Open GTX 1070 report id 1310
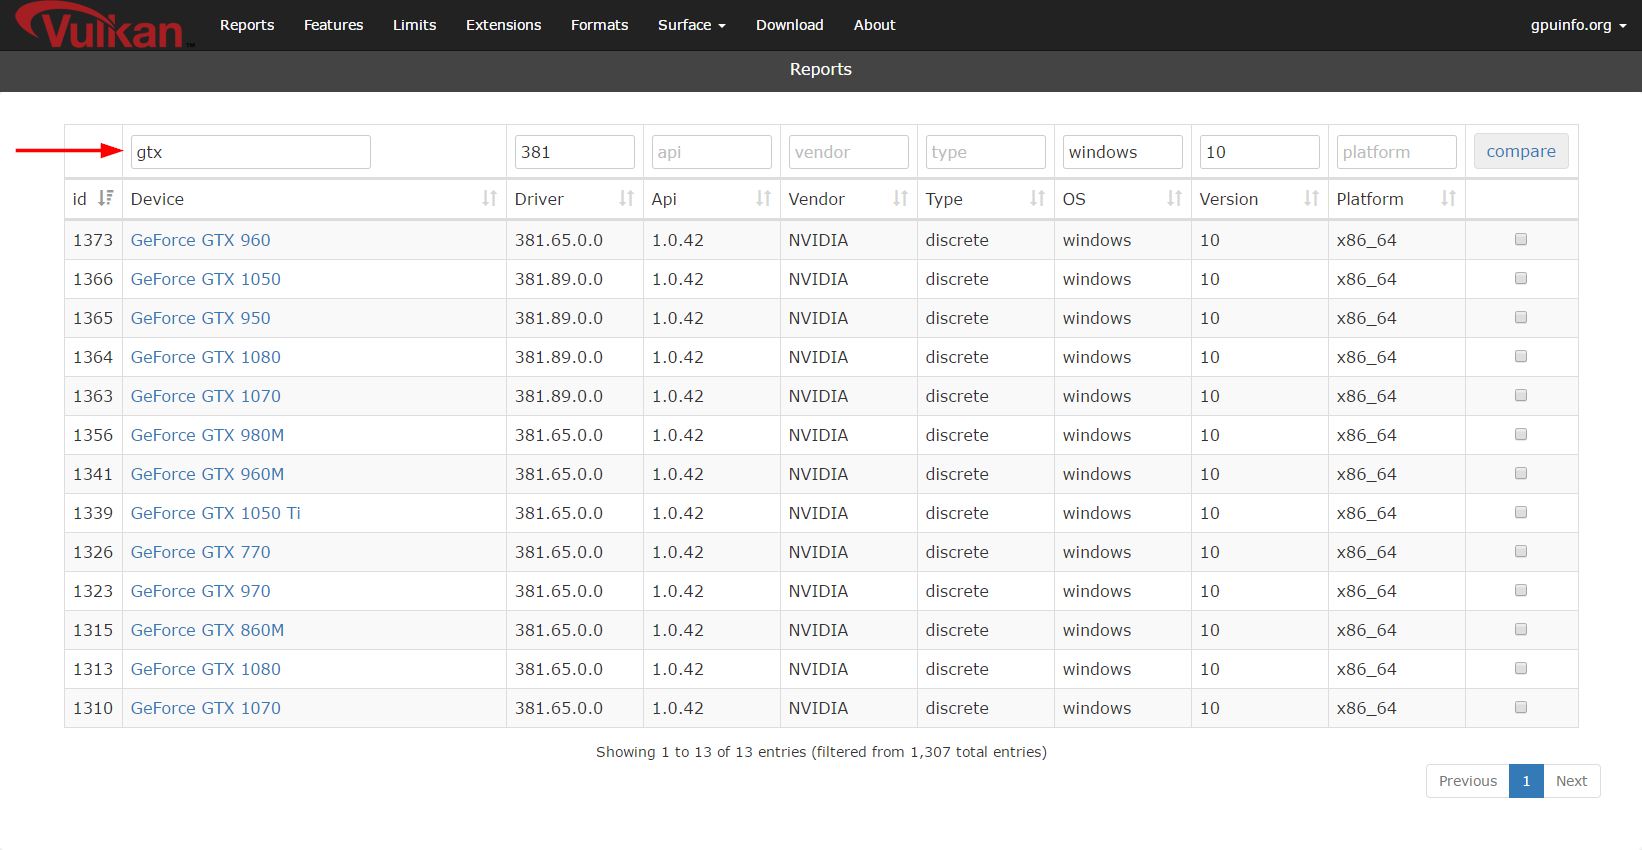This screenshot has height=850, width=1642. point(205,708)
